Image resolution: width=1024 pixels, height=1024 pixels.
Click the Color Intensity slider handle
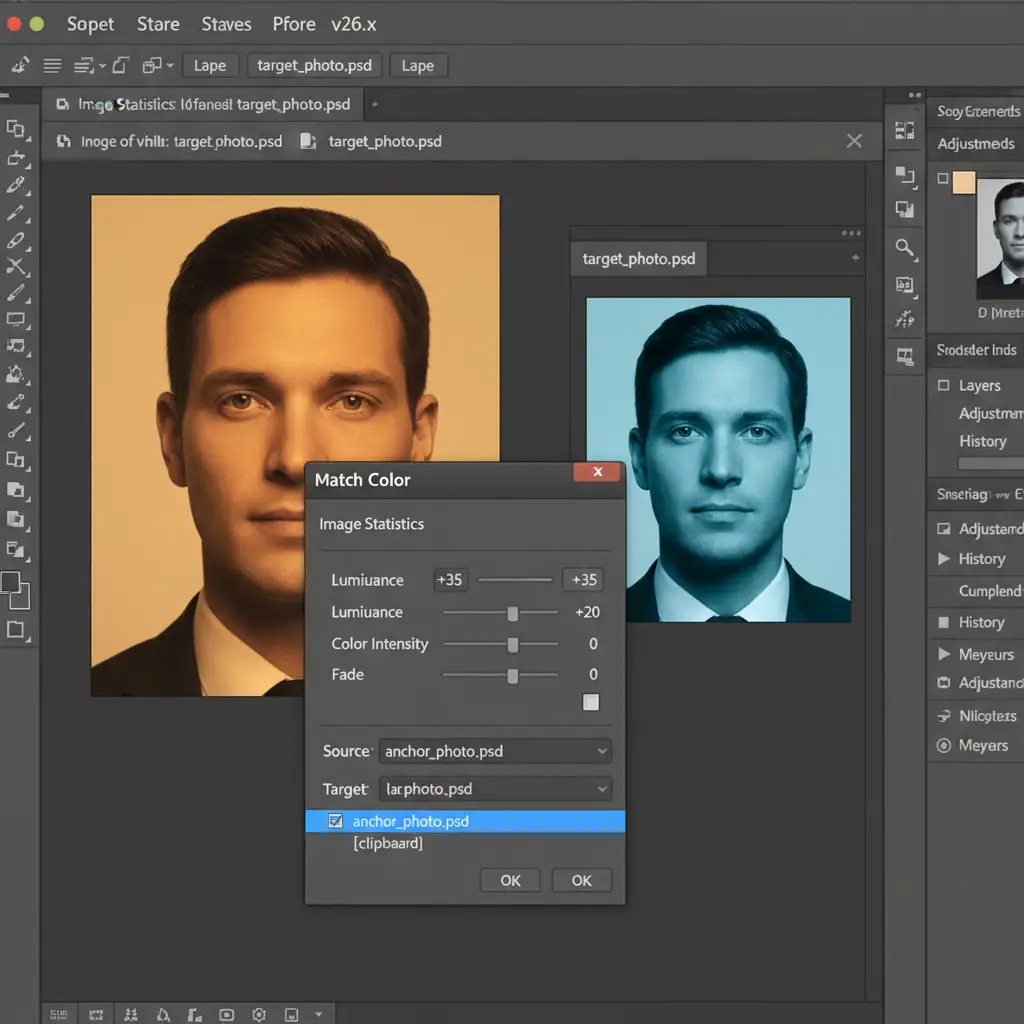point(513,645)
